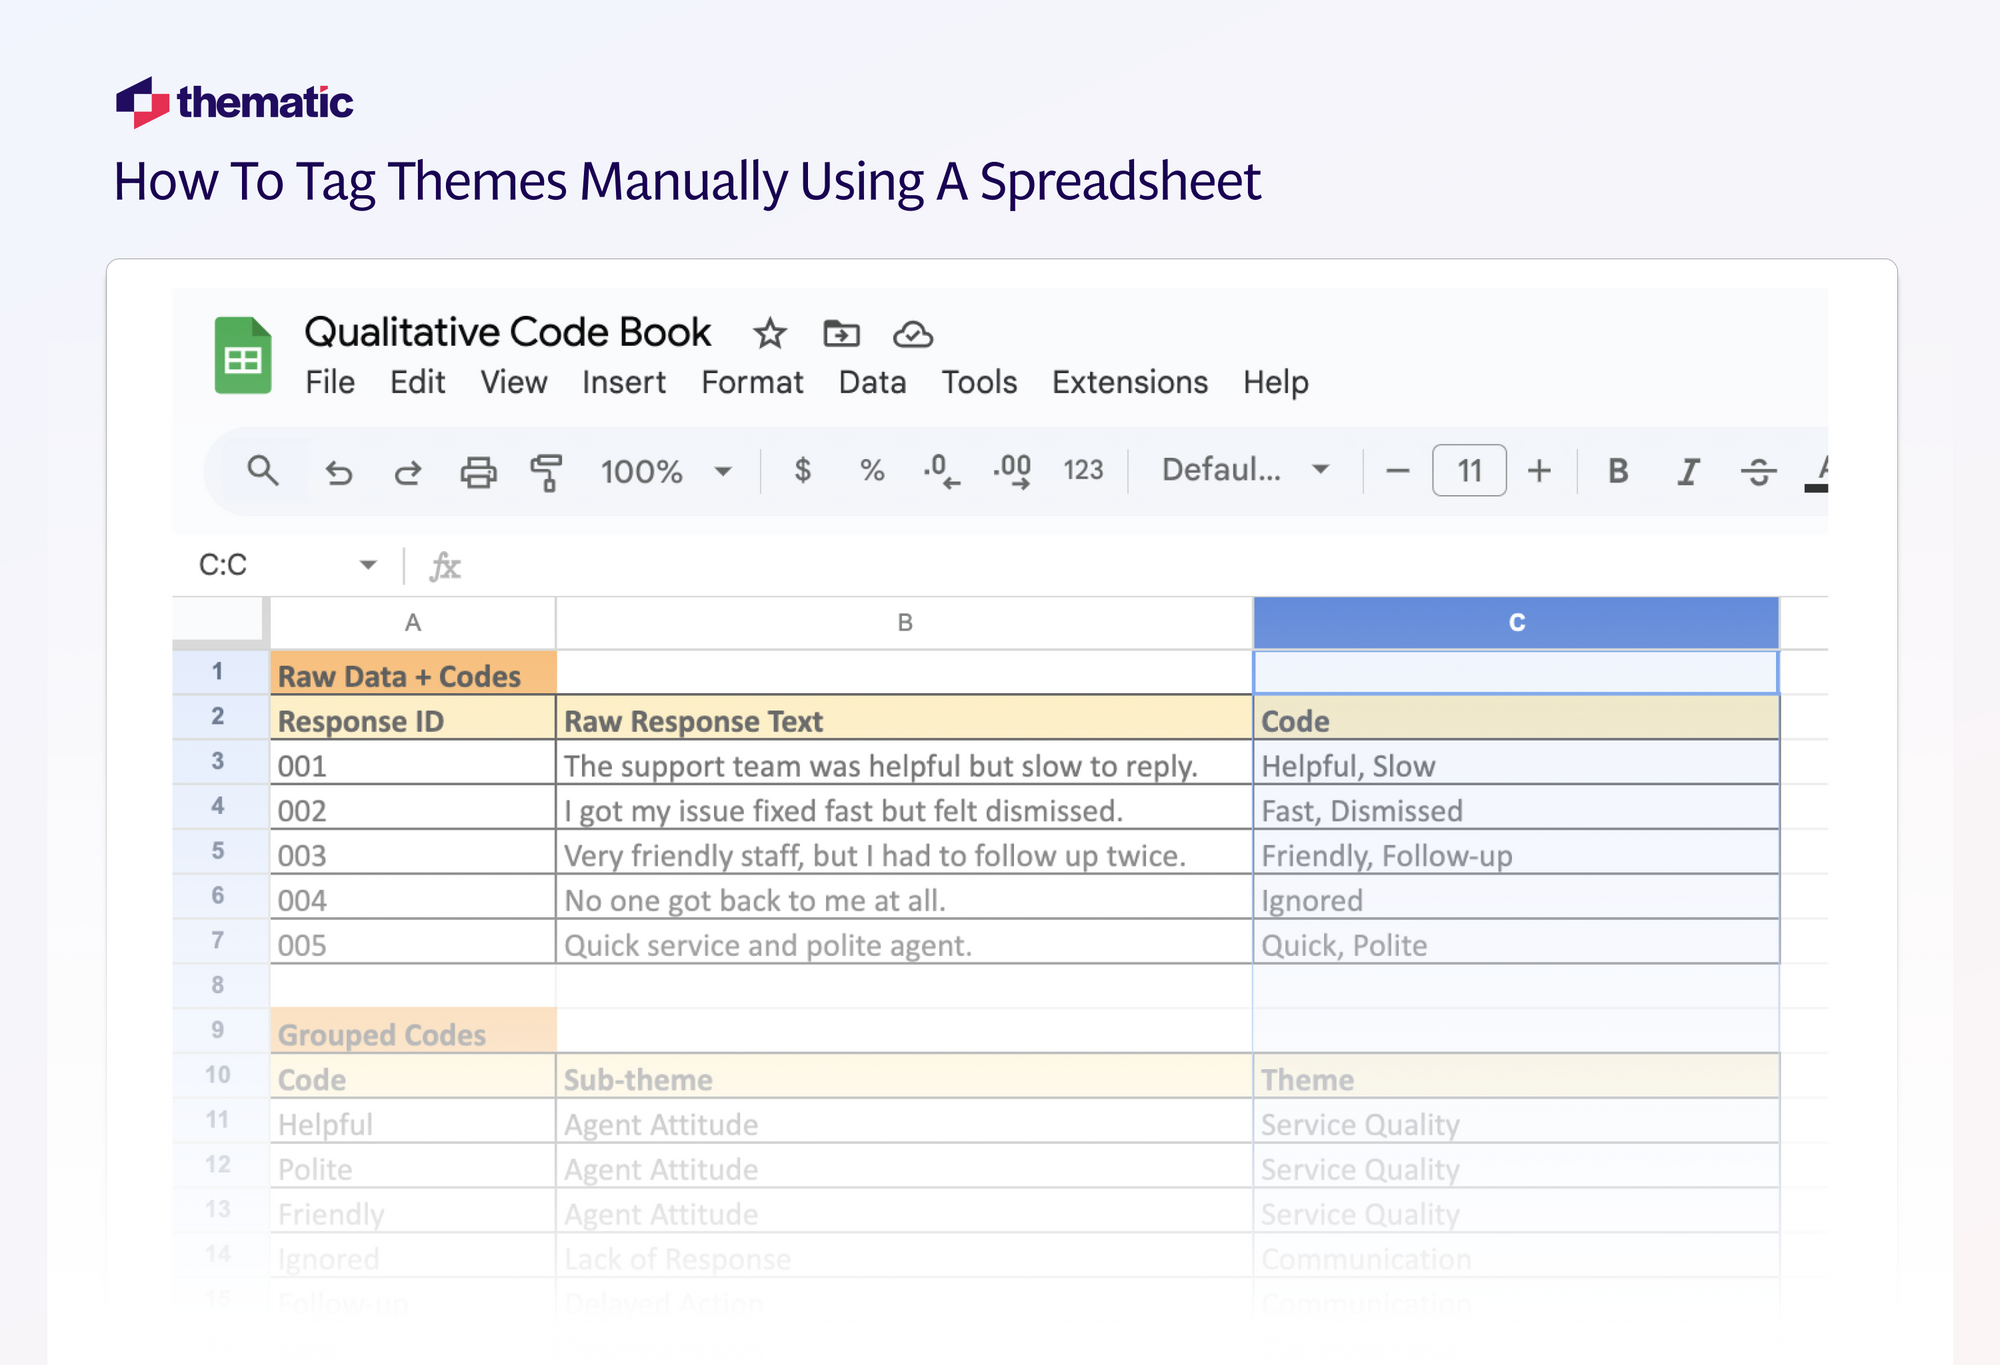
Task: Open the Insert menu
Action: [623, 382]
